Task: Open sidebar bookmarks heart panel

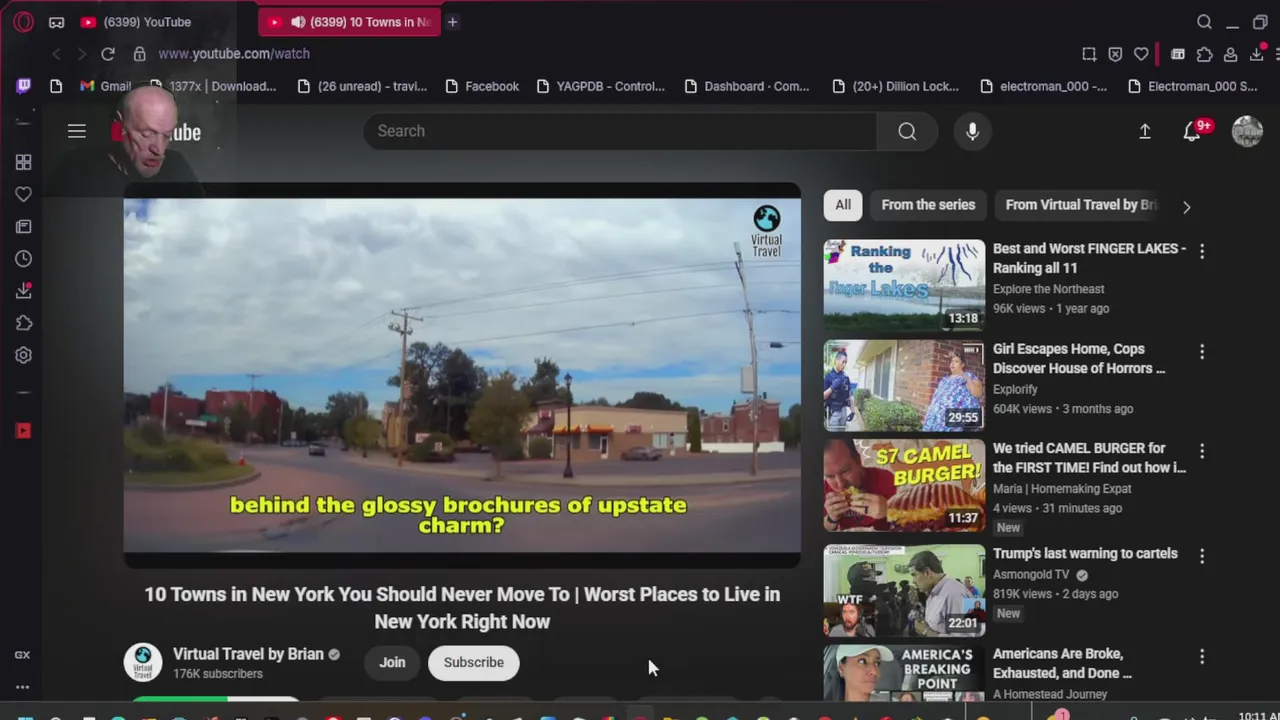Action: [23, 194]
